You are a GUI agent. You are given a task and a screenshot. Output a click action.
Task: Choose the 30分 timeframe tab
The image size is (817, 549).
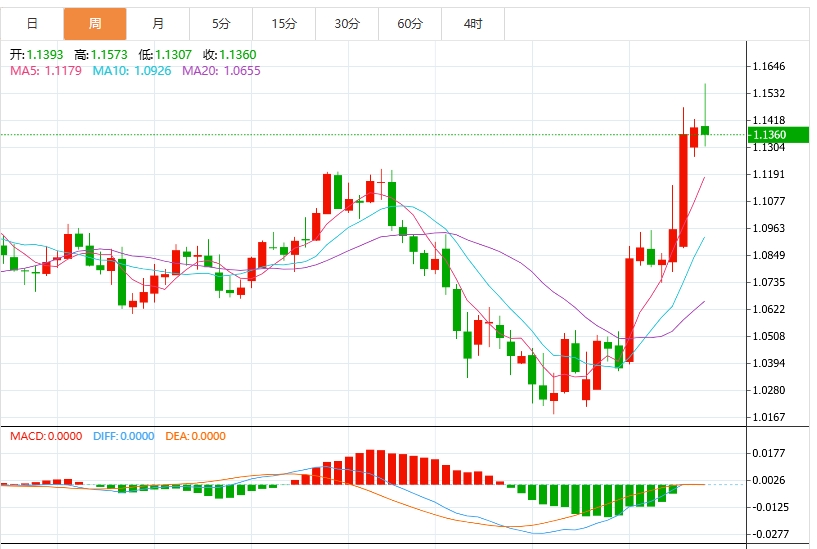tap(347, 23)
